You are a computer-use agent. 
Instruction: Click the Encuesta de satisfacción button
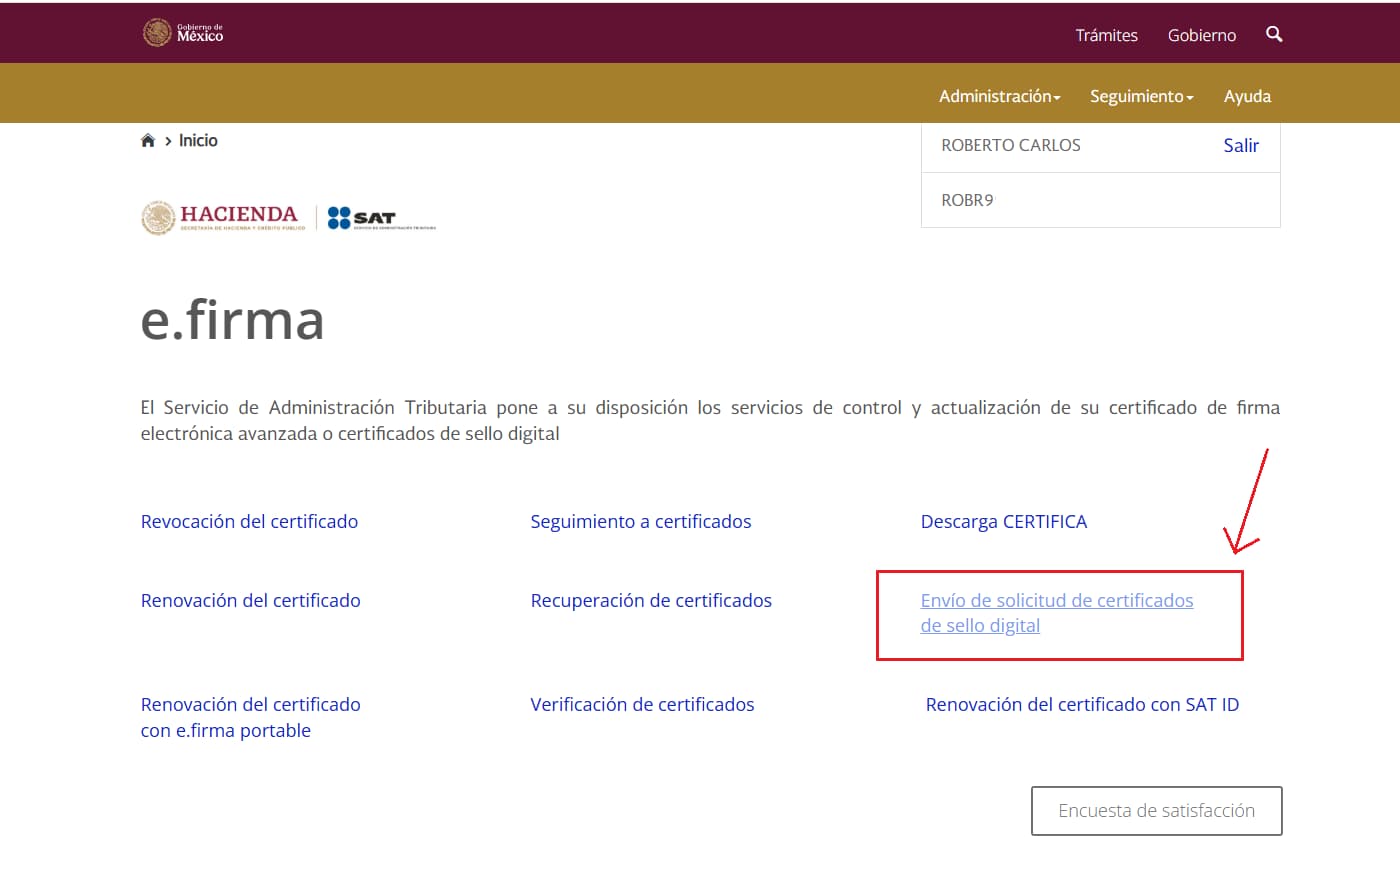1157,811
